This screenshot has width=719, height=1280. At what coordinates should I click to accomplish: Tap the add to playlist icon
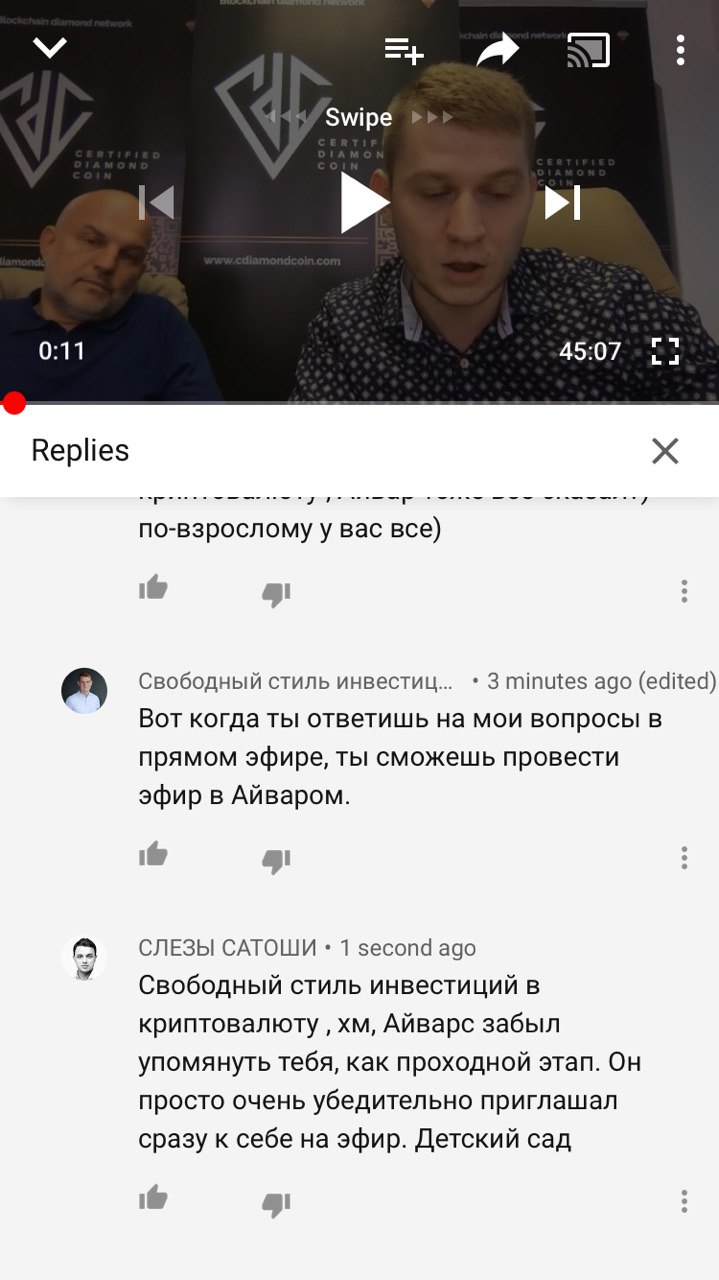point(404,50)
